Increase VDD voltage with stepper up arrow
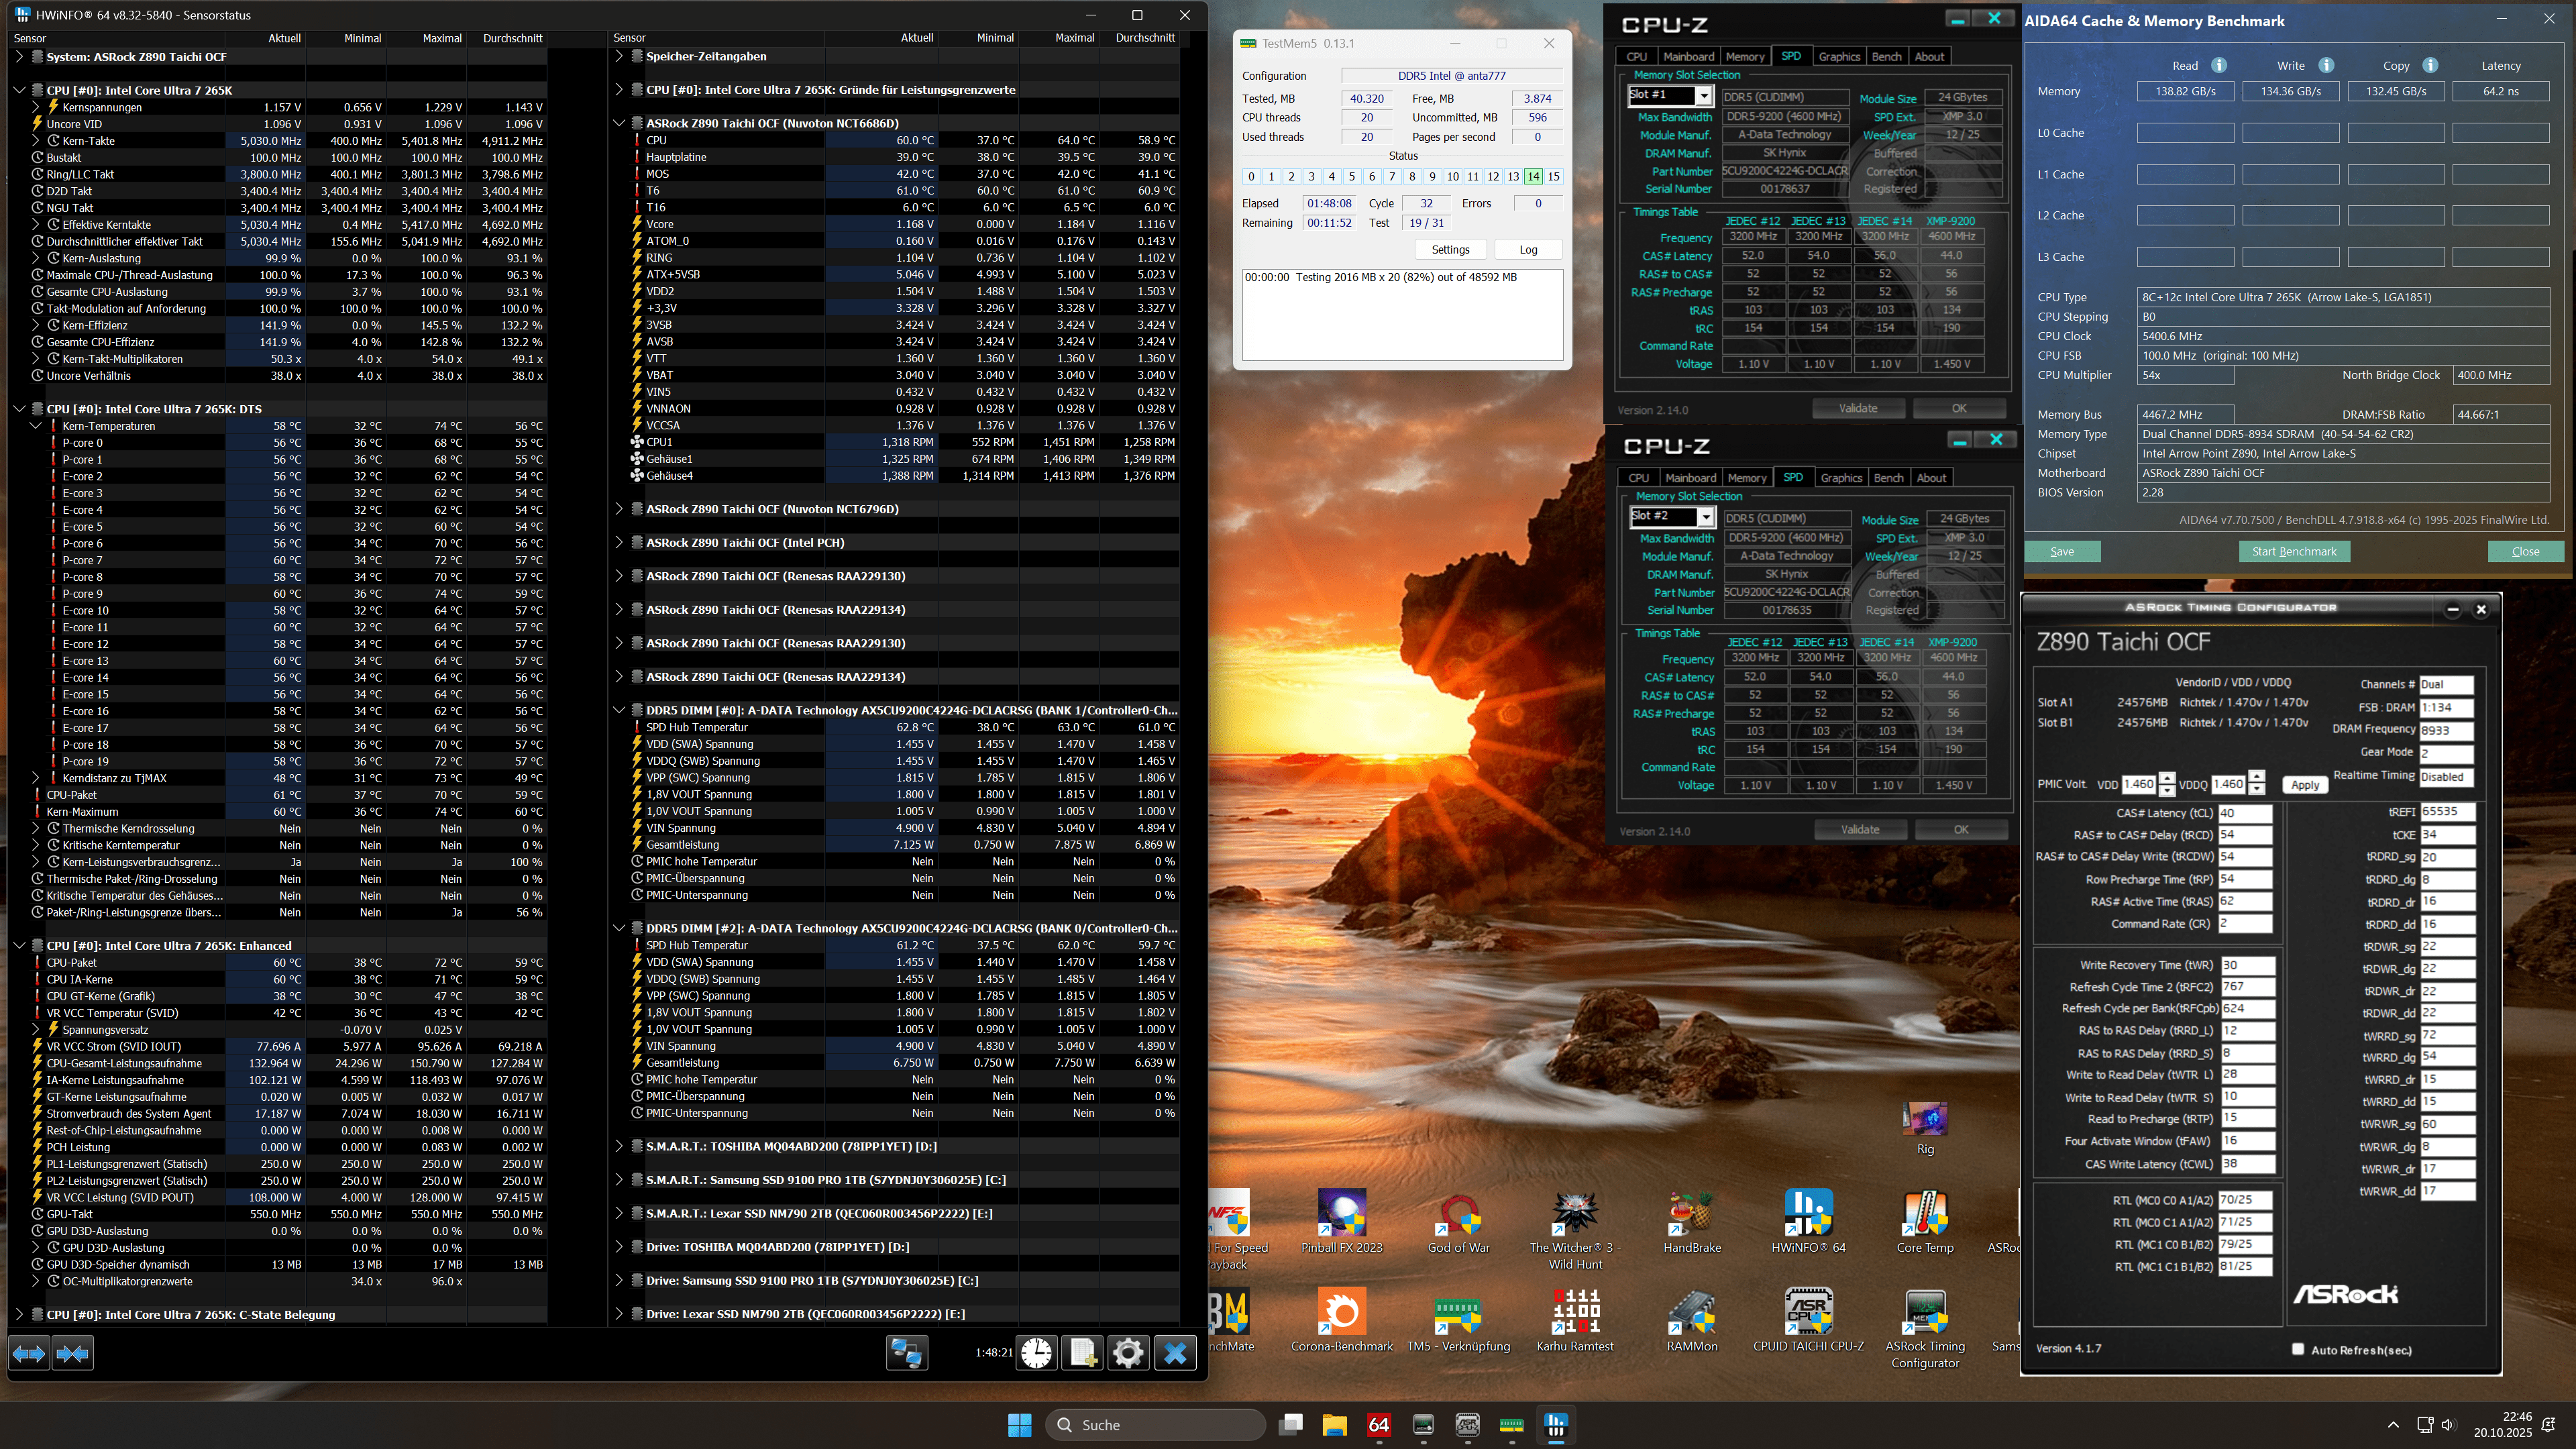 coord(2166,778)
